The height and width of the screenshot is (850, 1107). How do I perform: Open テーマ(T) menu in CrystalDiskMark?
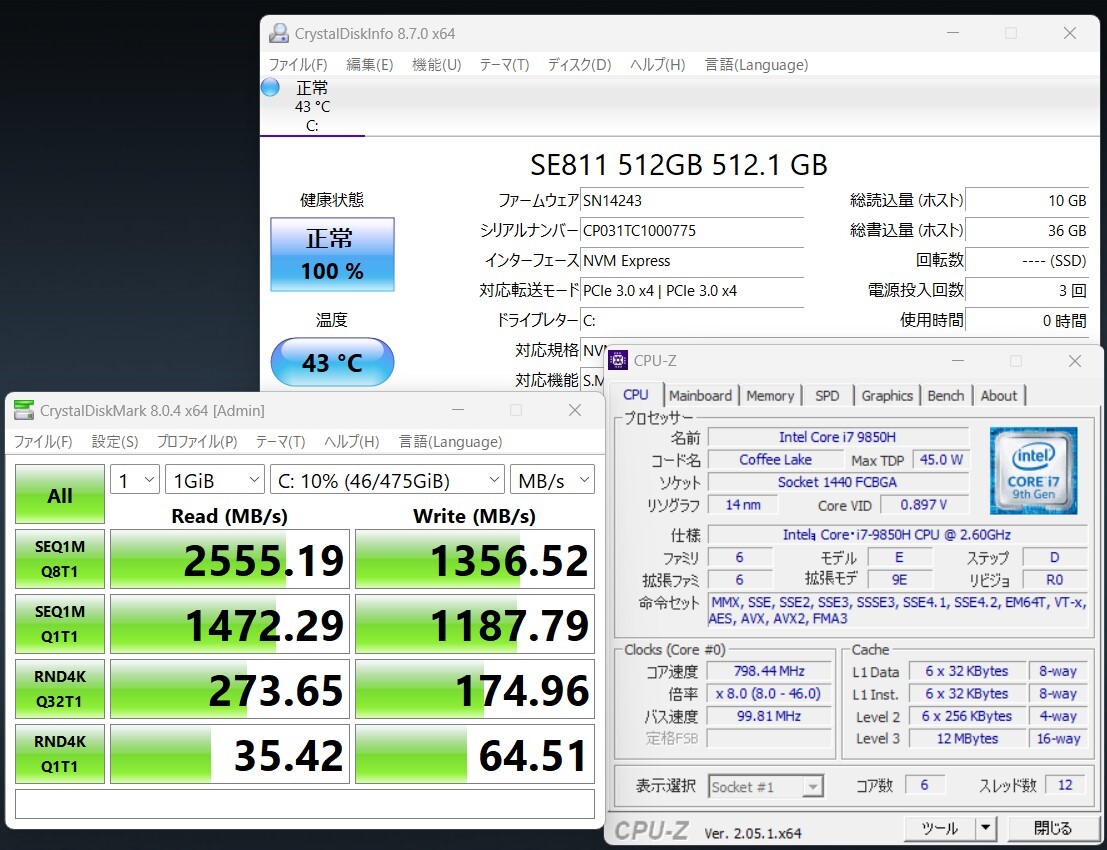280,442
